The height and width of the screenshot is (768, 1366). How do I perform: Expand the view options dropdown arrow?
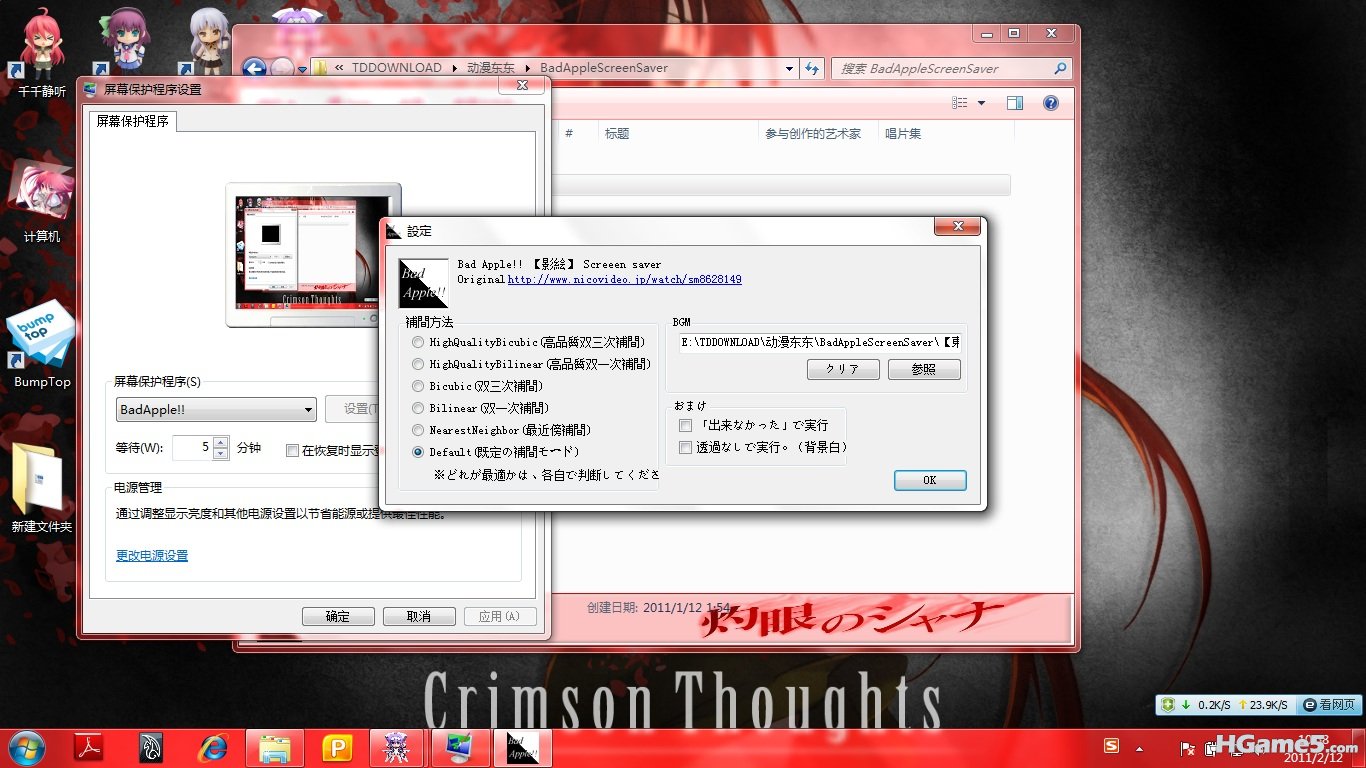pyautogui.click(x=981, y=103)
